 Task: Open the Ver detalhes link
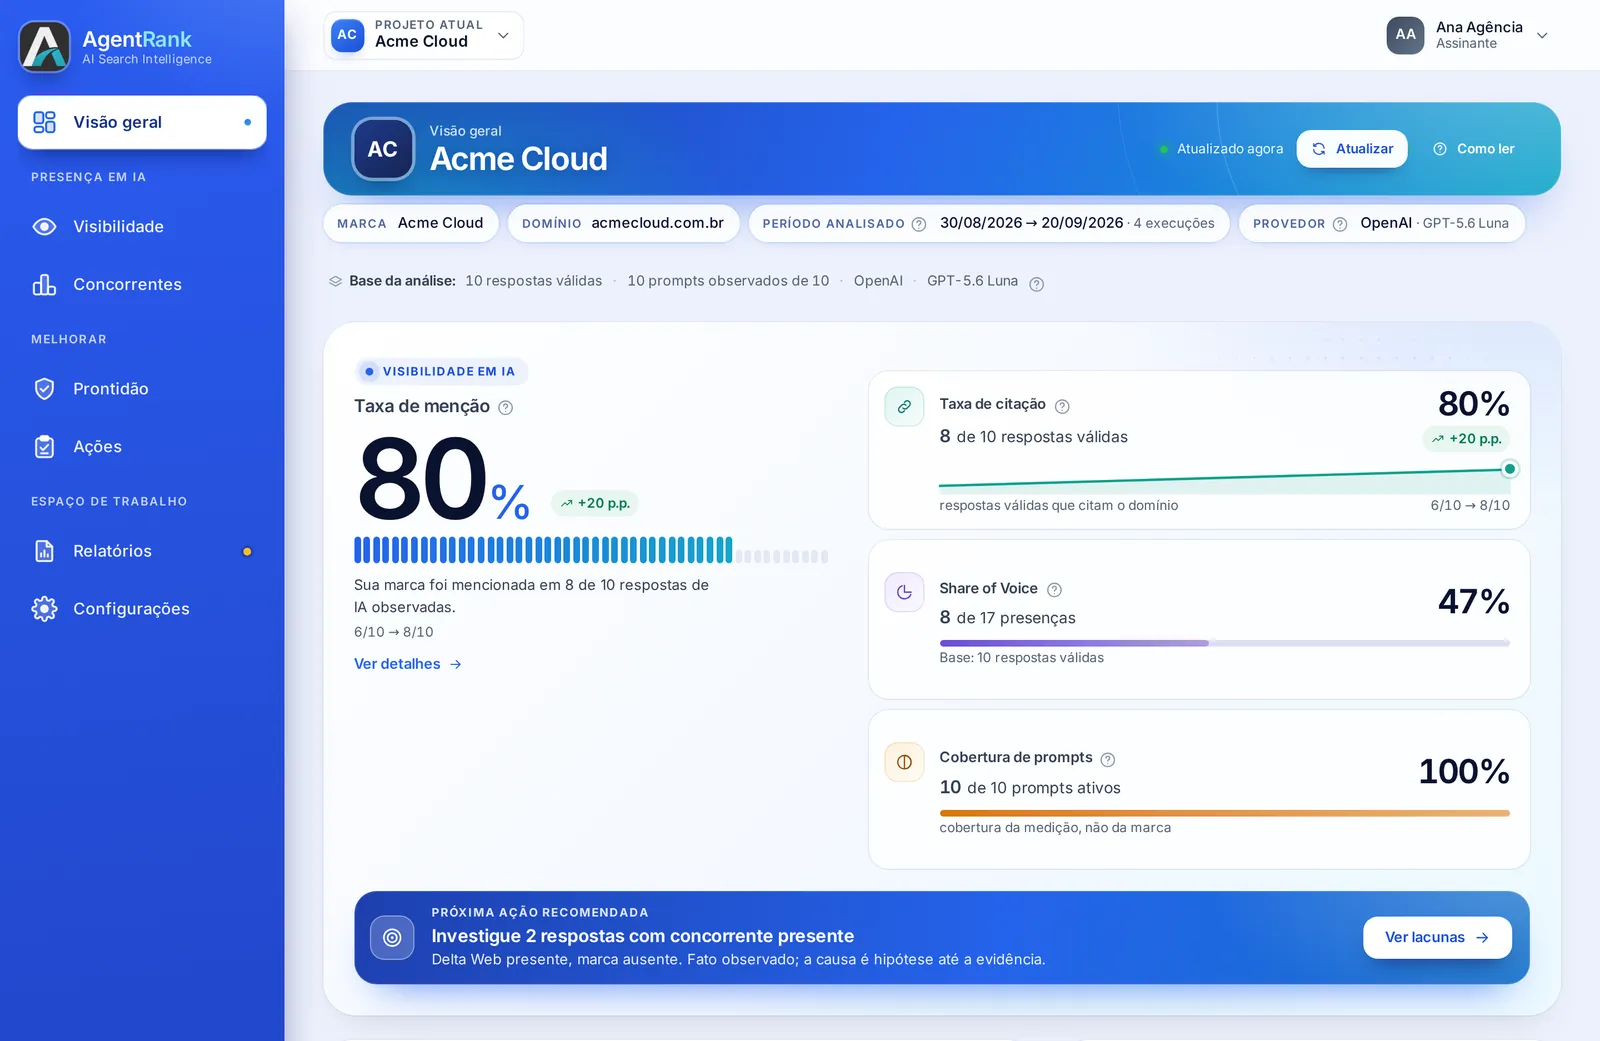coord(408,664)
